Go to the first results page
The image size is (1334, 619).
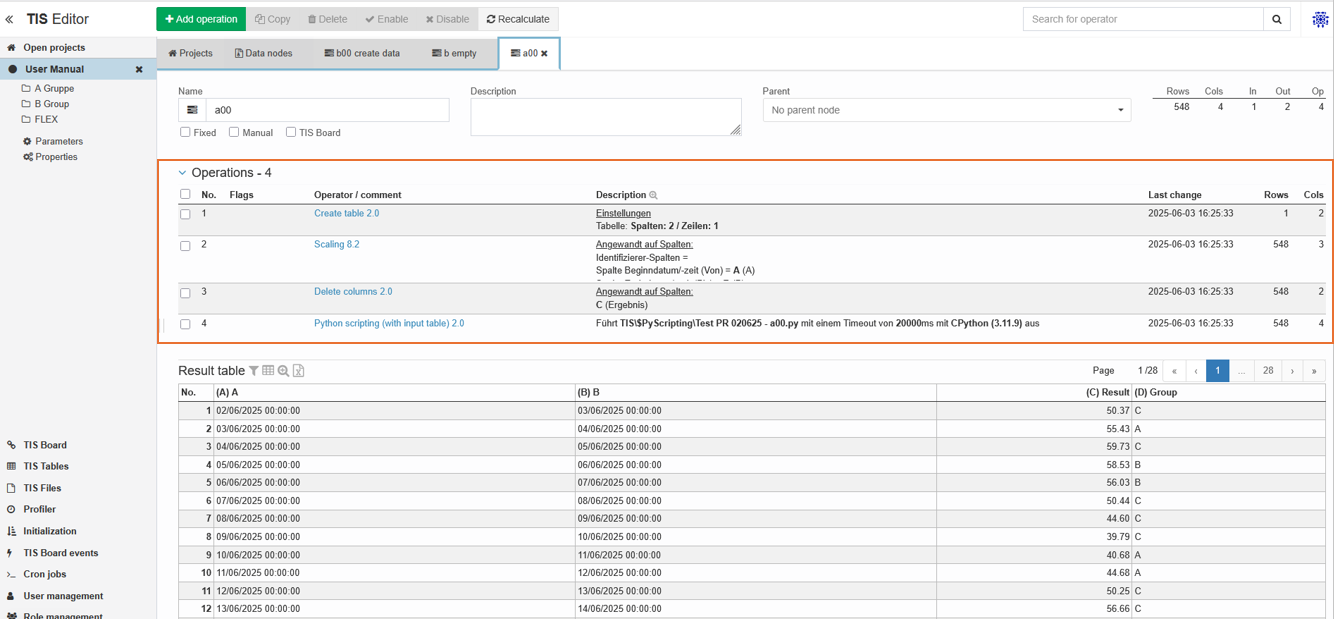point(1174,371)
